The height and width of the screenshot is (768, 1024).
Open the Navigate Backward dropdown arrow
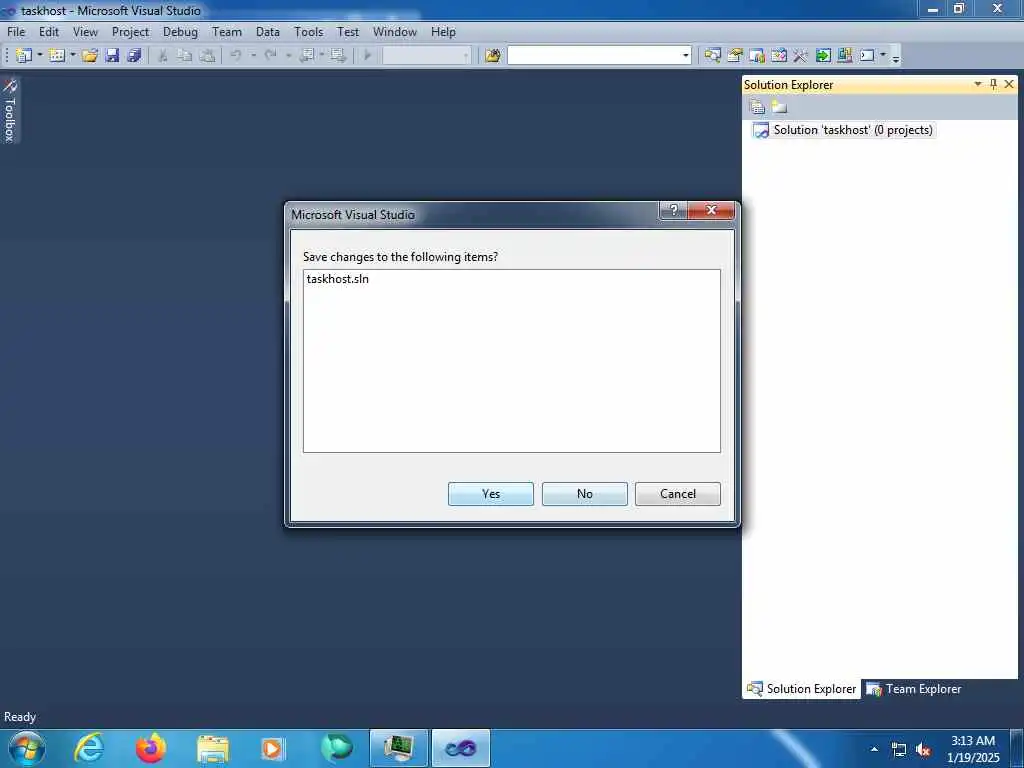pos(321,56)
